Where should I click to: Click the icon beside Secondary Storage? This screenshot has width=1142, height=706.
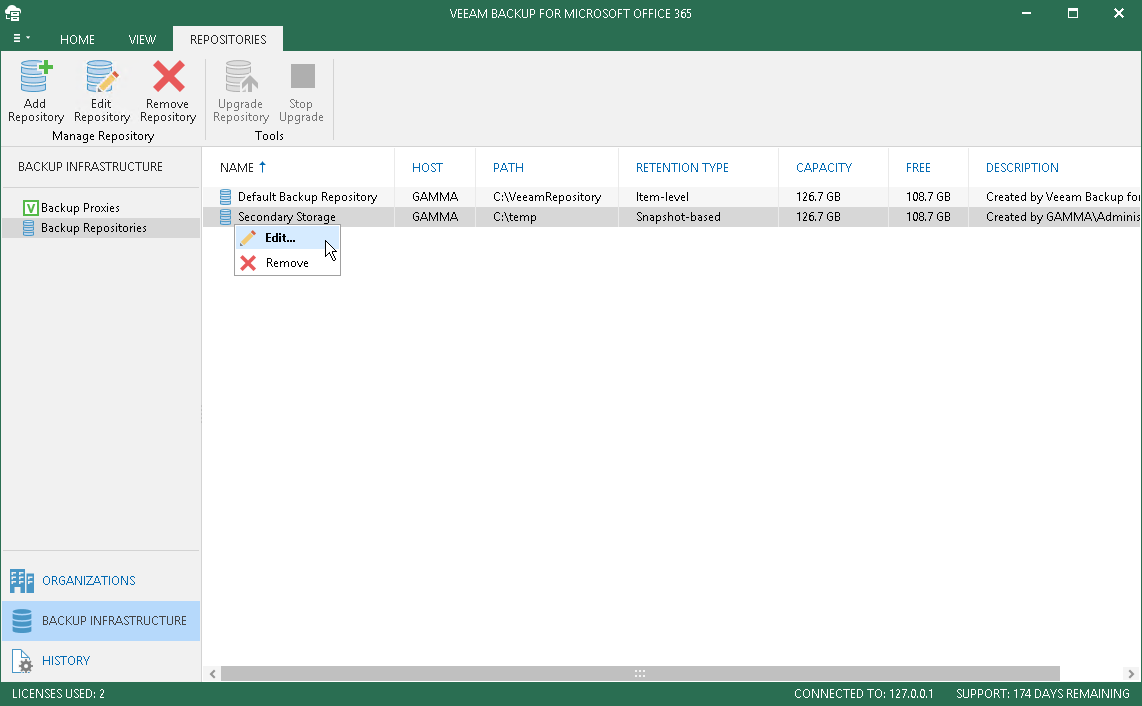[x=226, y=217]
